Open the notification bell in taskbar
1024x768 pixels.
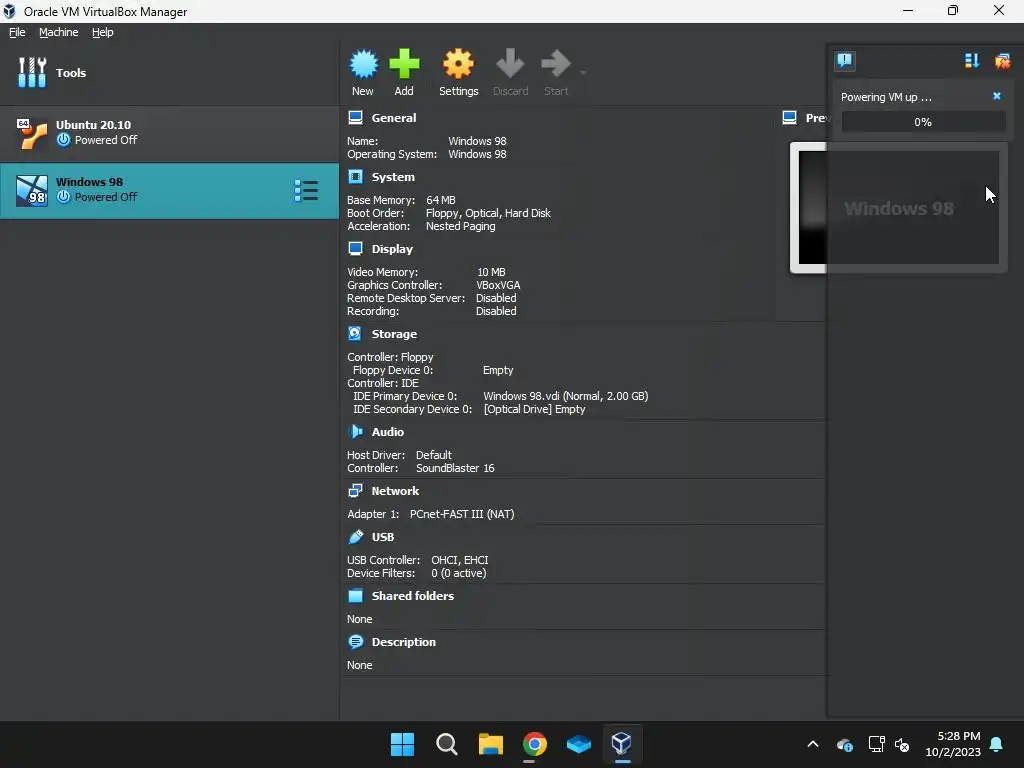(x=997, y=744)
